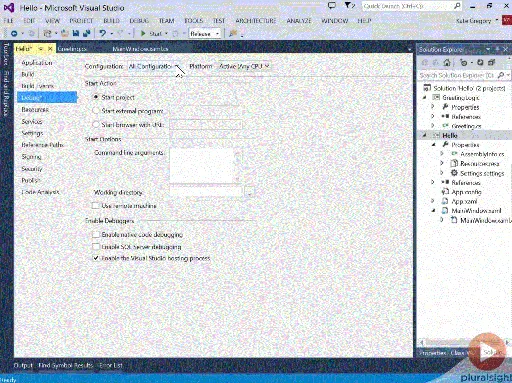Select the Start project radio button
Screen dimensions: 512x383
click(x=96, y=97)
